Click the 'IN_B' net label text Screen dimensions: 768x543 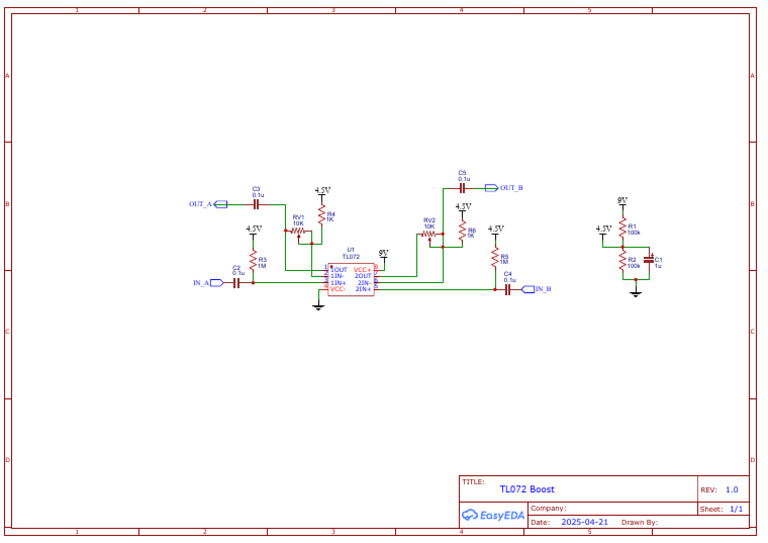[543, 289]
